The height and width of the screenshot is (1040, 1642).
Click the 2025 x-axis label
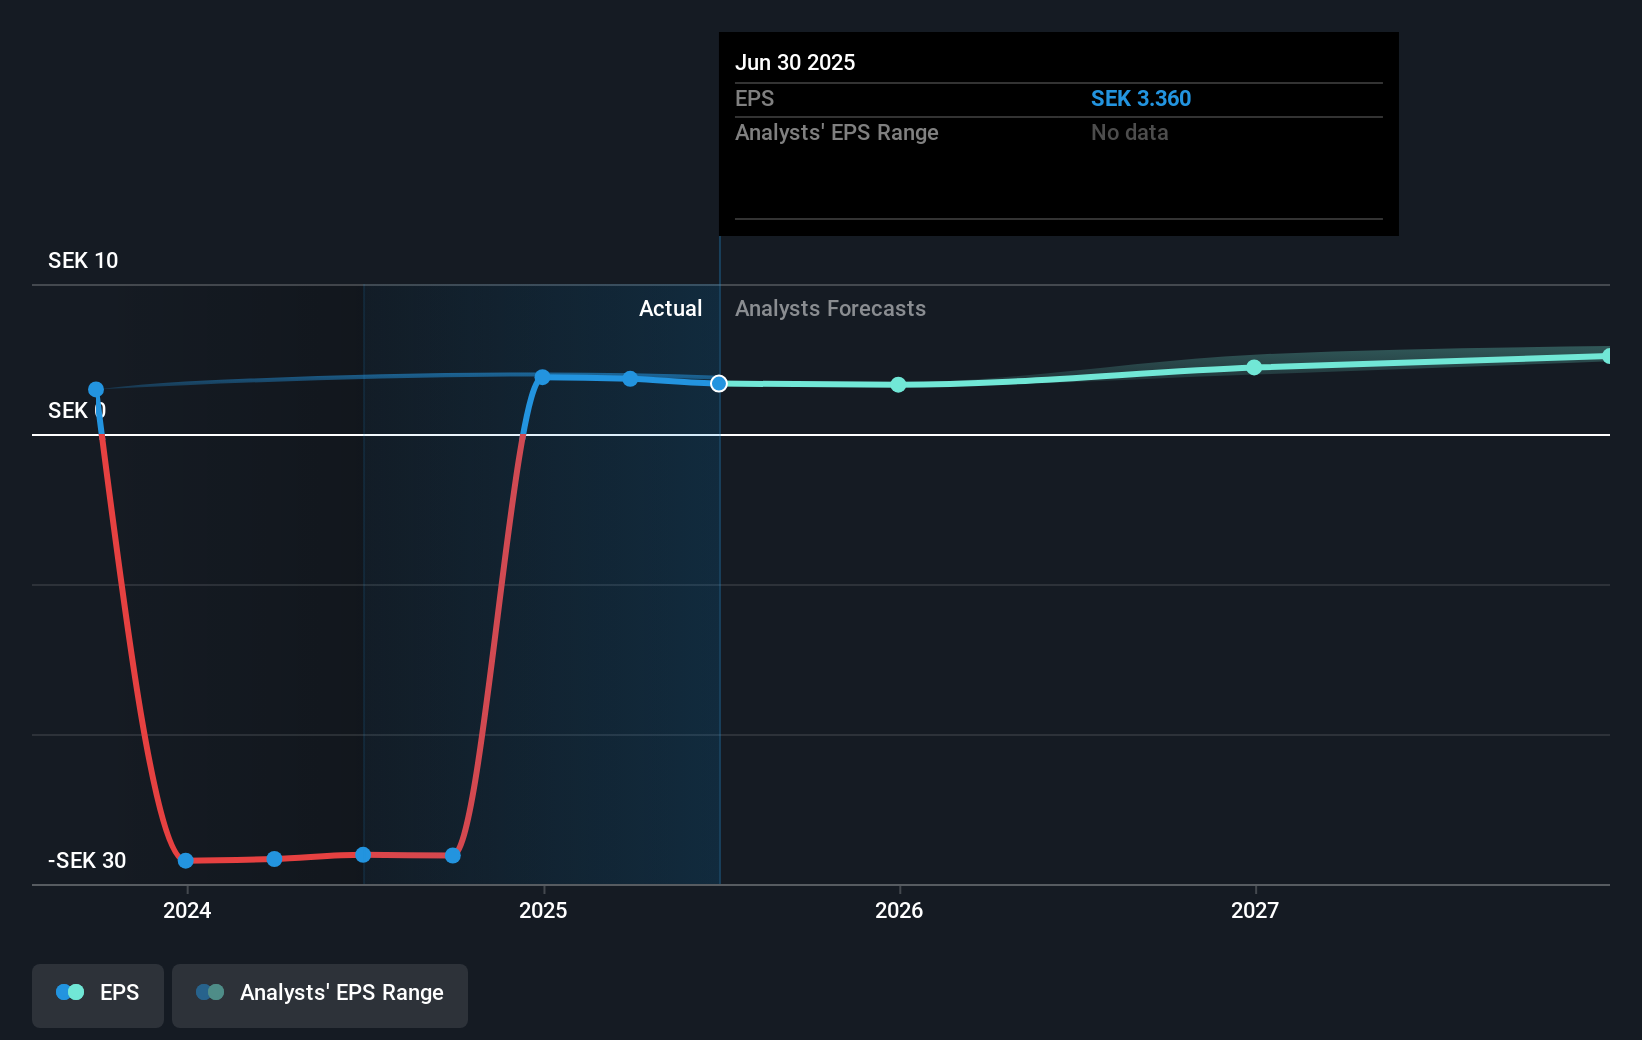coord(543,910)
